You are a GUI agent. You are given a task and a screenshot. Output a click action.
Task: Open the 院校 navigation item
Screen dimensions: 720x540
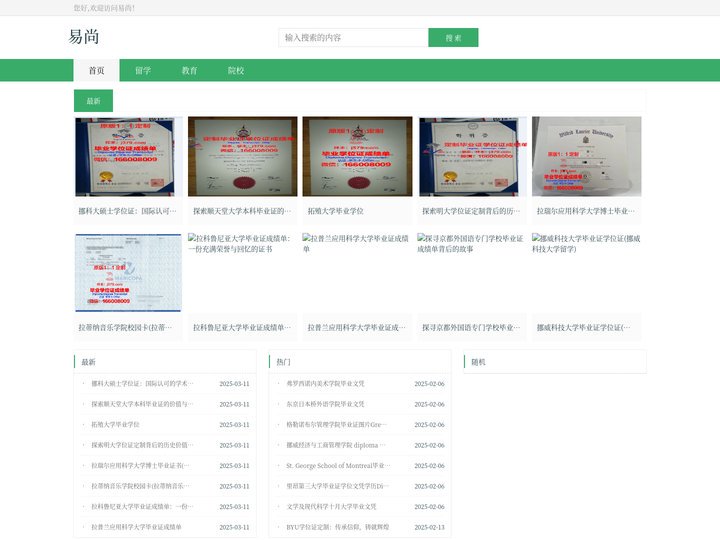[236, 70]
